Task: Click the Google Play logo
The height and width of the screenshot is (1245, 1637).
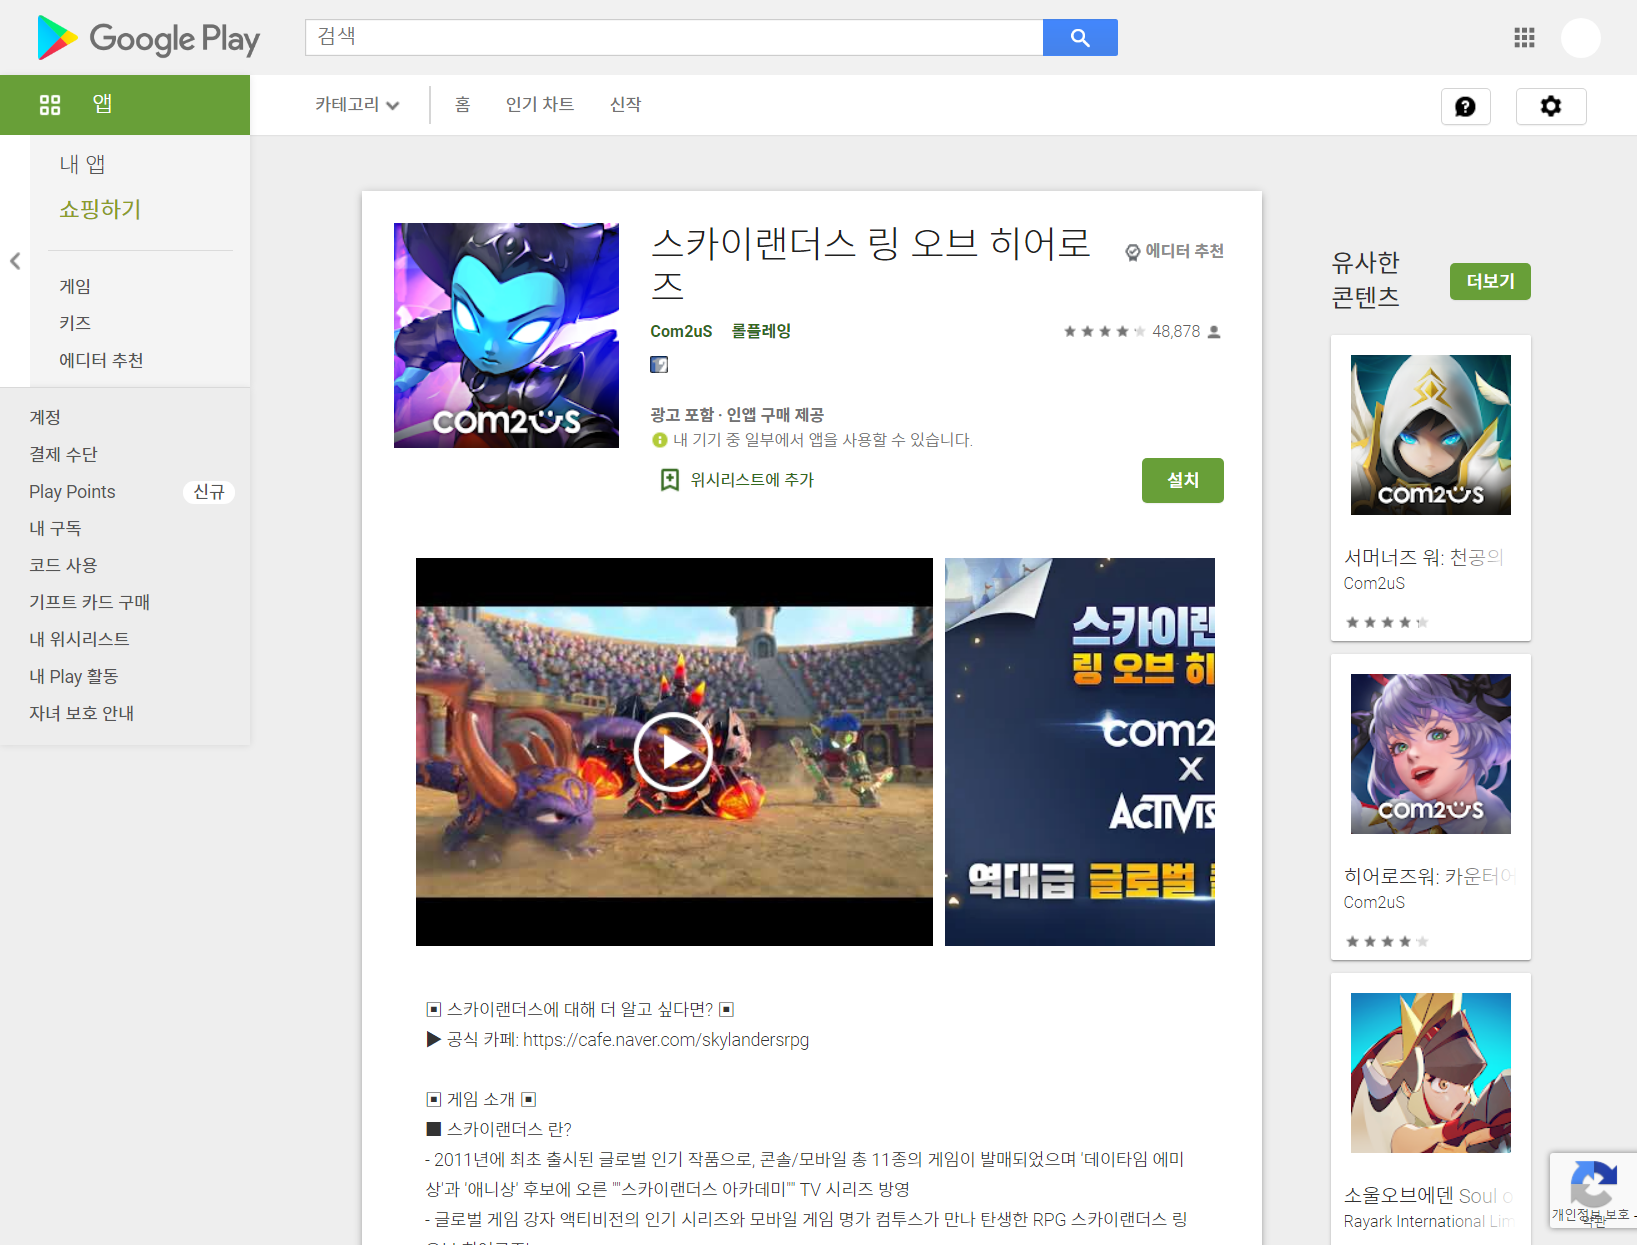Action: click(148, 38)
